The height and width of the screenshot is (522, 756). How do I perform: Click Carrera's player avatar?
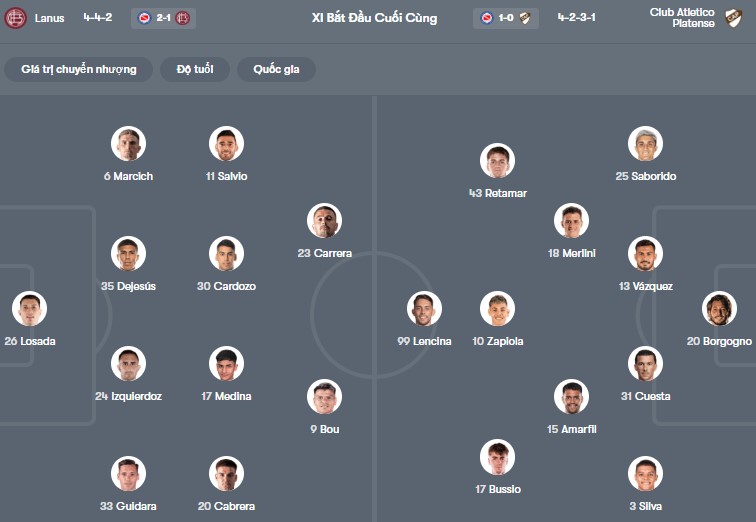pos(324,221)
